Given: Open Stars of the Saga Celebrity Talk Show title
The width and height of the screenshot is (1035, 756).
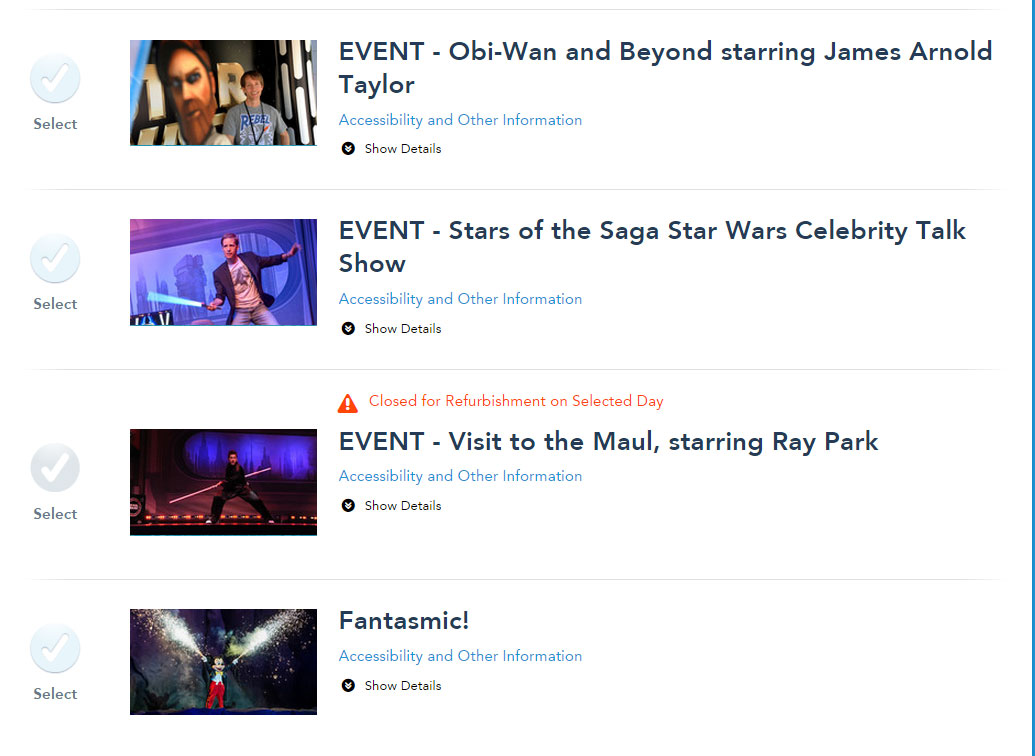Looking at the screenshot, I should click(652, 247).
